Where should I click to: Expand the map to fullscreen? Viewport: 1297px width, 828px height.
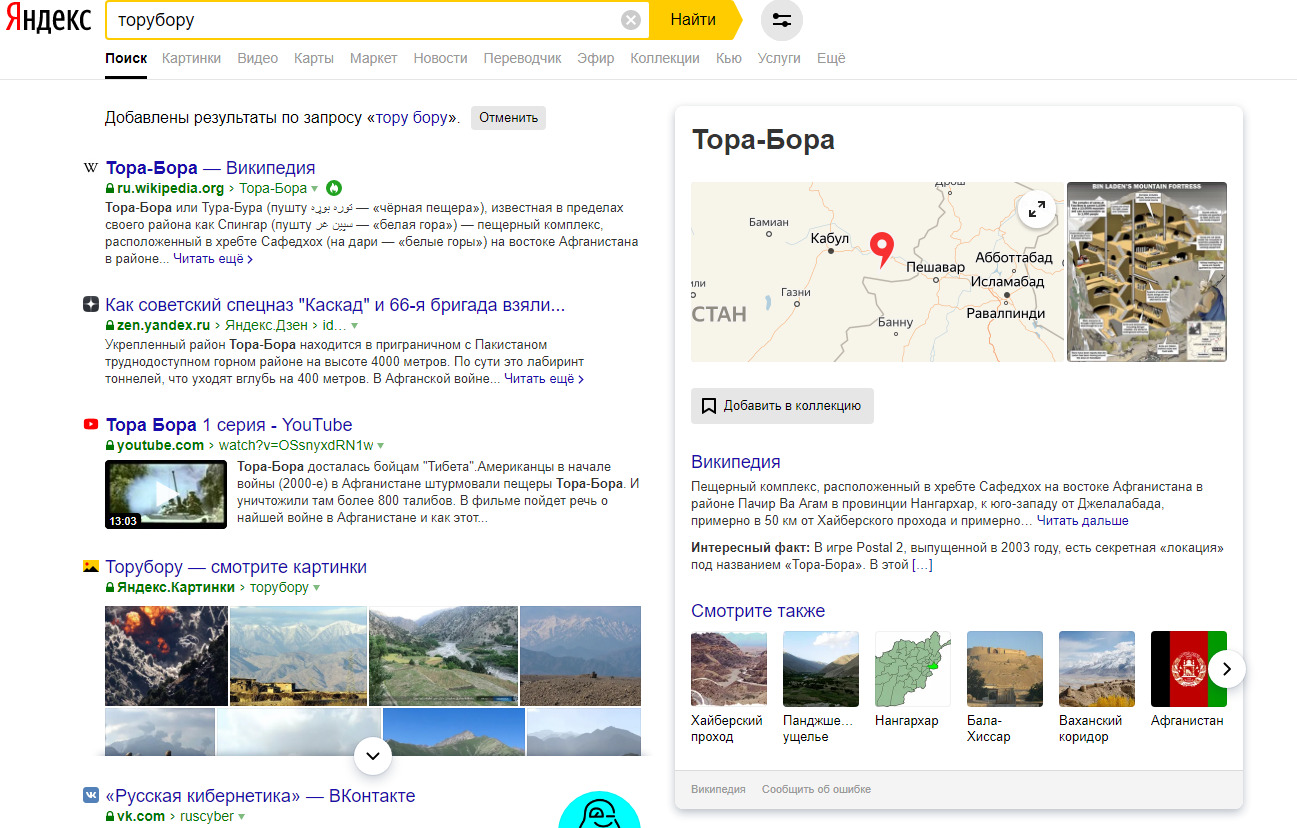(x=1037, y=209)
